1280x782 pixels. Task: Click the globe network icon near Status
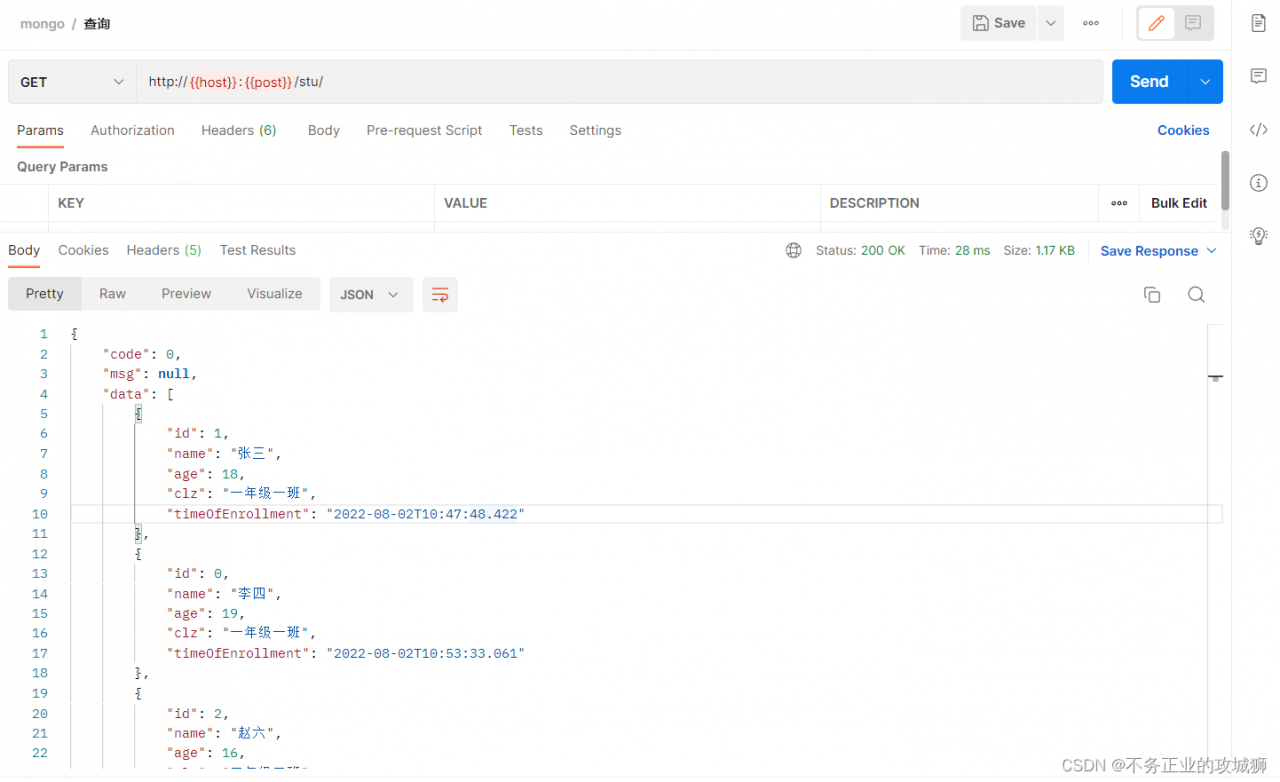[794, 251]
